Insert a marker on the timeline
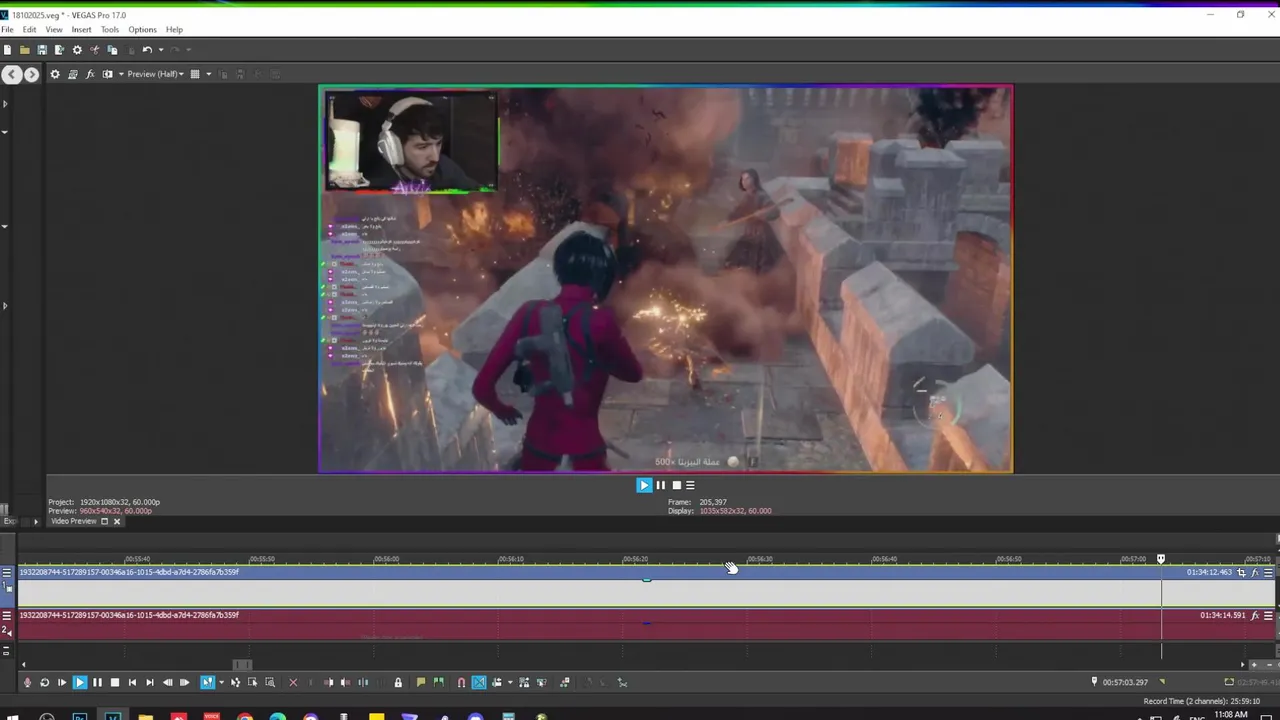 (421, 682)
